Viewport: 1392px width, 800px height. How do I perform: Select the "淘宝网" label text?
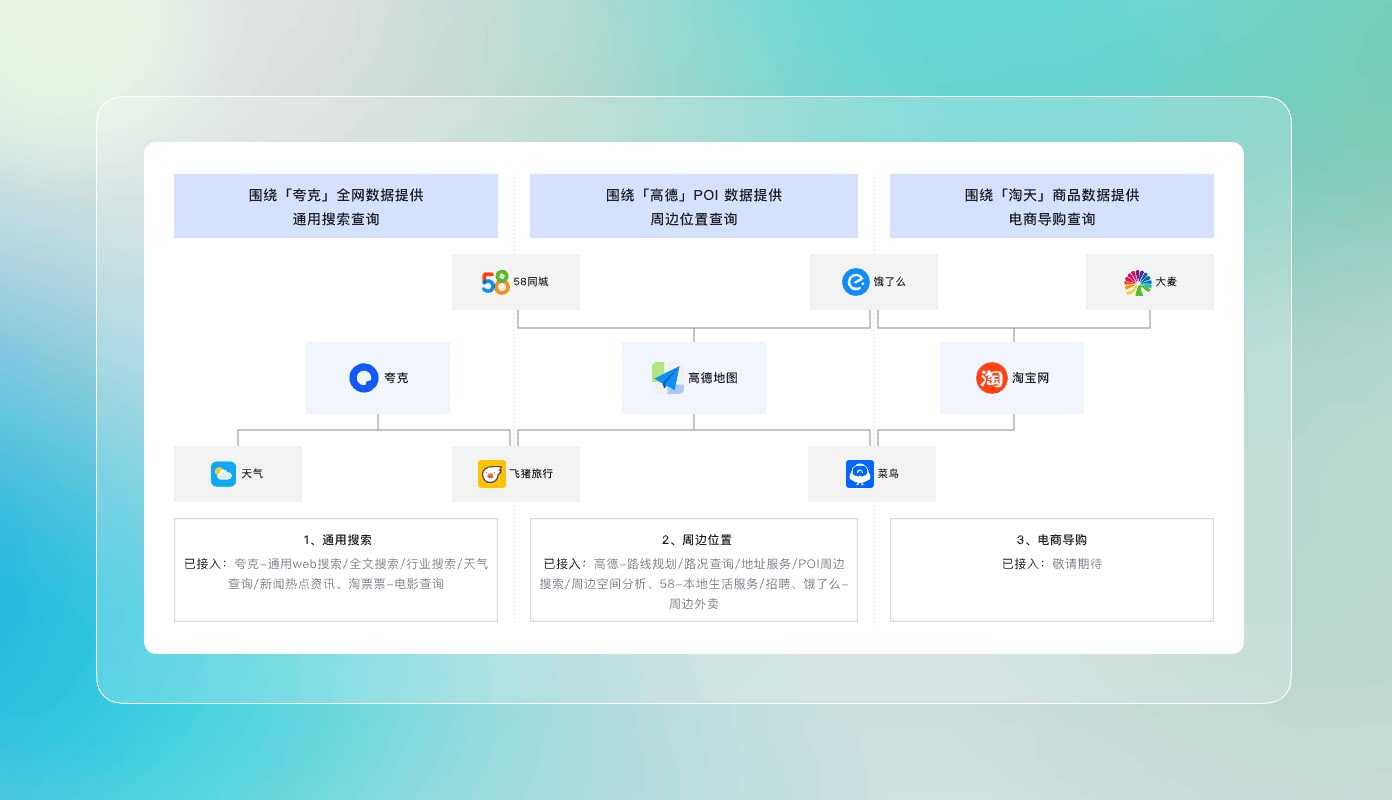coord(1030,378)
